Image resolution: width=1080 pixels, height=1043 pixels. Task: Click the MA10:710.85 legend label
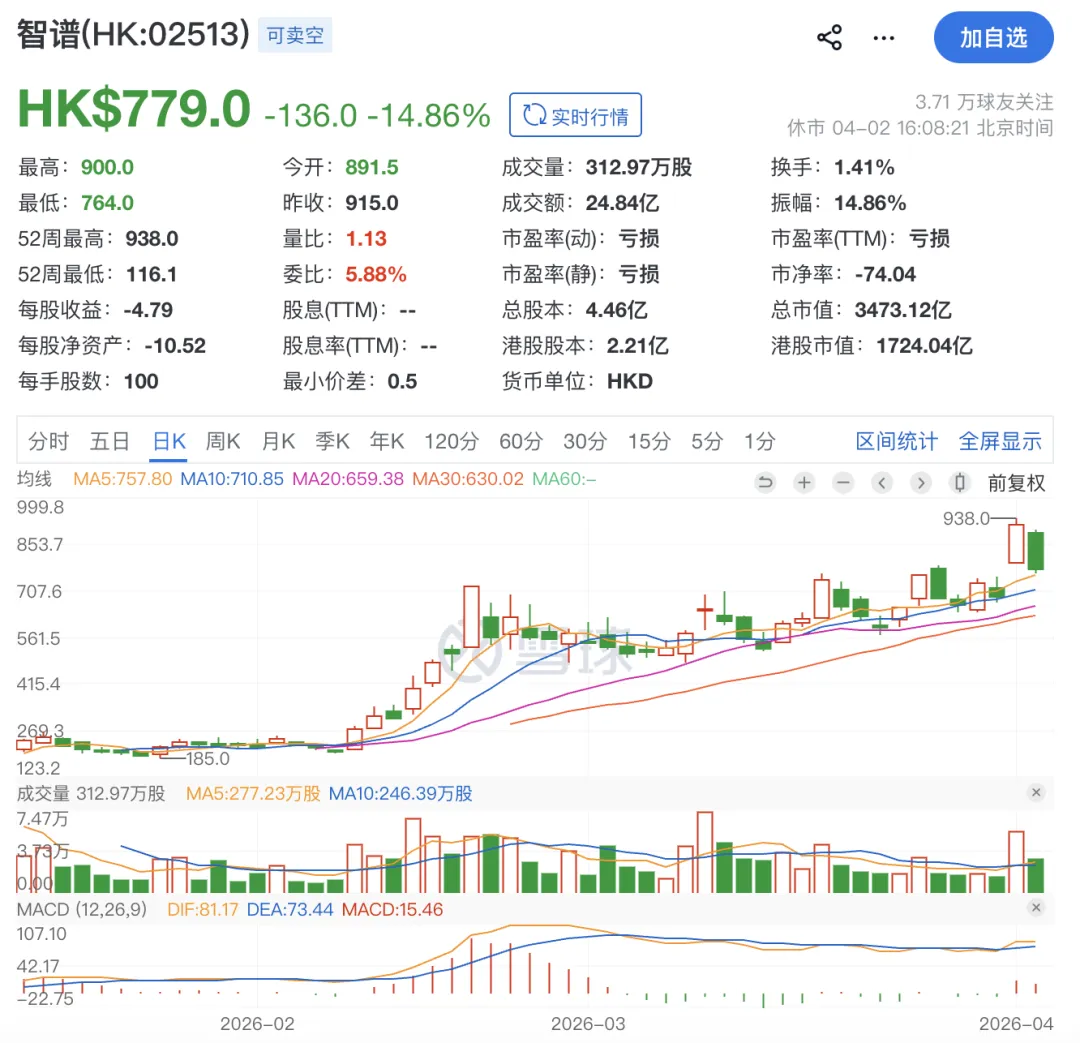tap(232, 479)
